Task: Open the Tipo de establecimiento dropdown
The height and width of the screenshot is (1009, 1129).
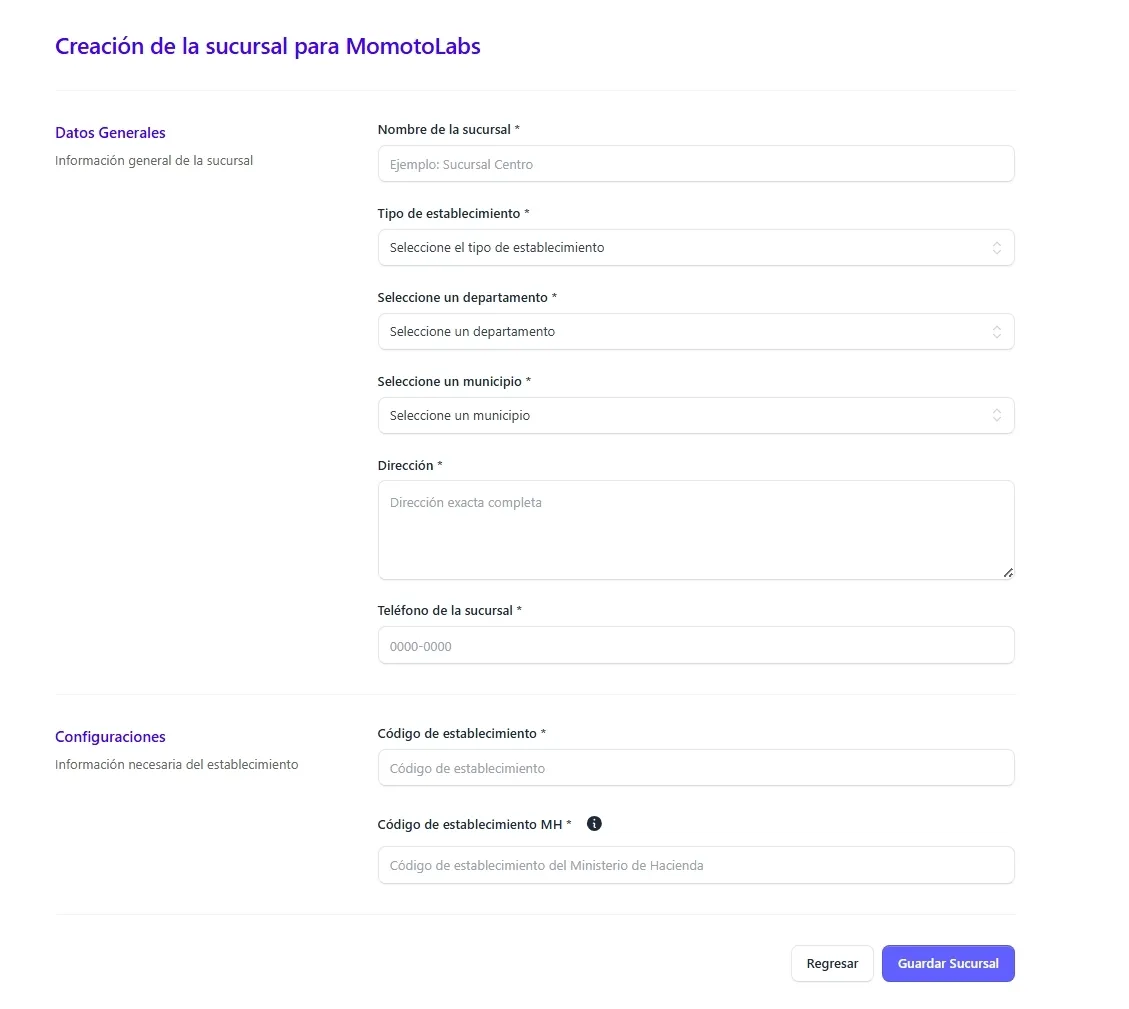Action: pos(696,247)
